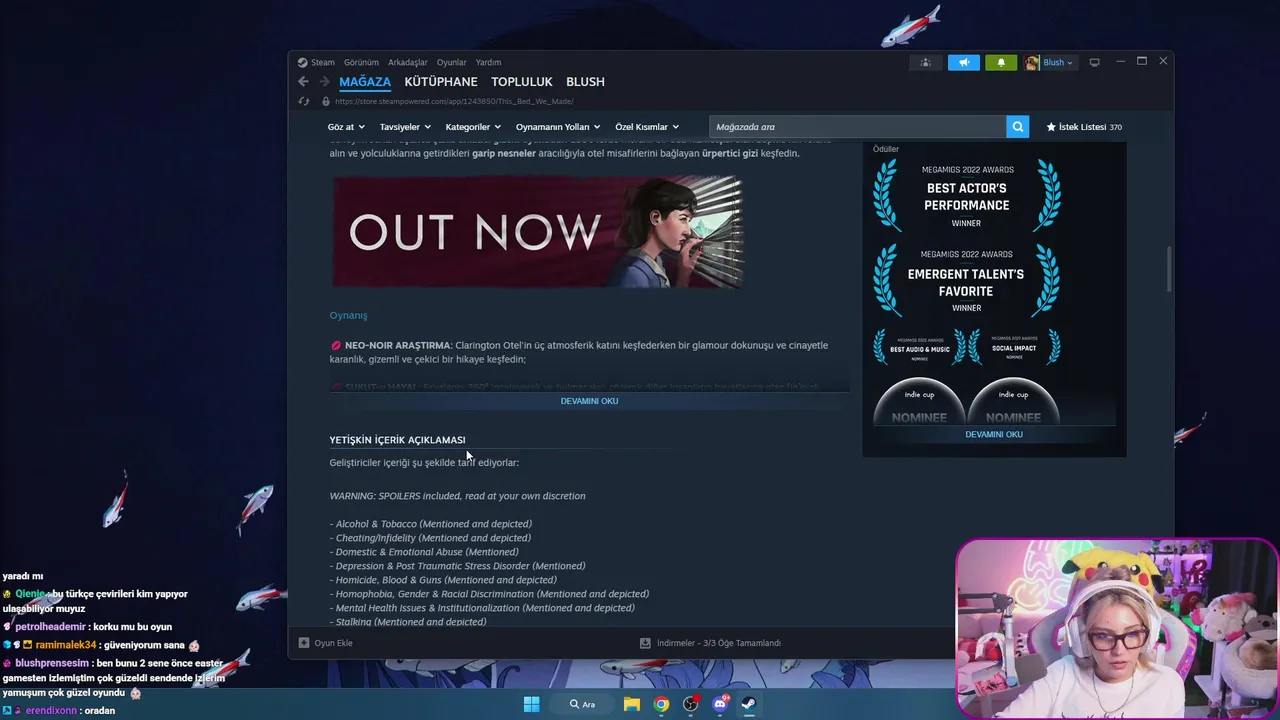Open the Yardım menu
This screenshot has height=720, width=1280.
point(488,62)
